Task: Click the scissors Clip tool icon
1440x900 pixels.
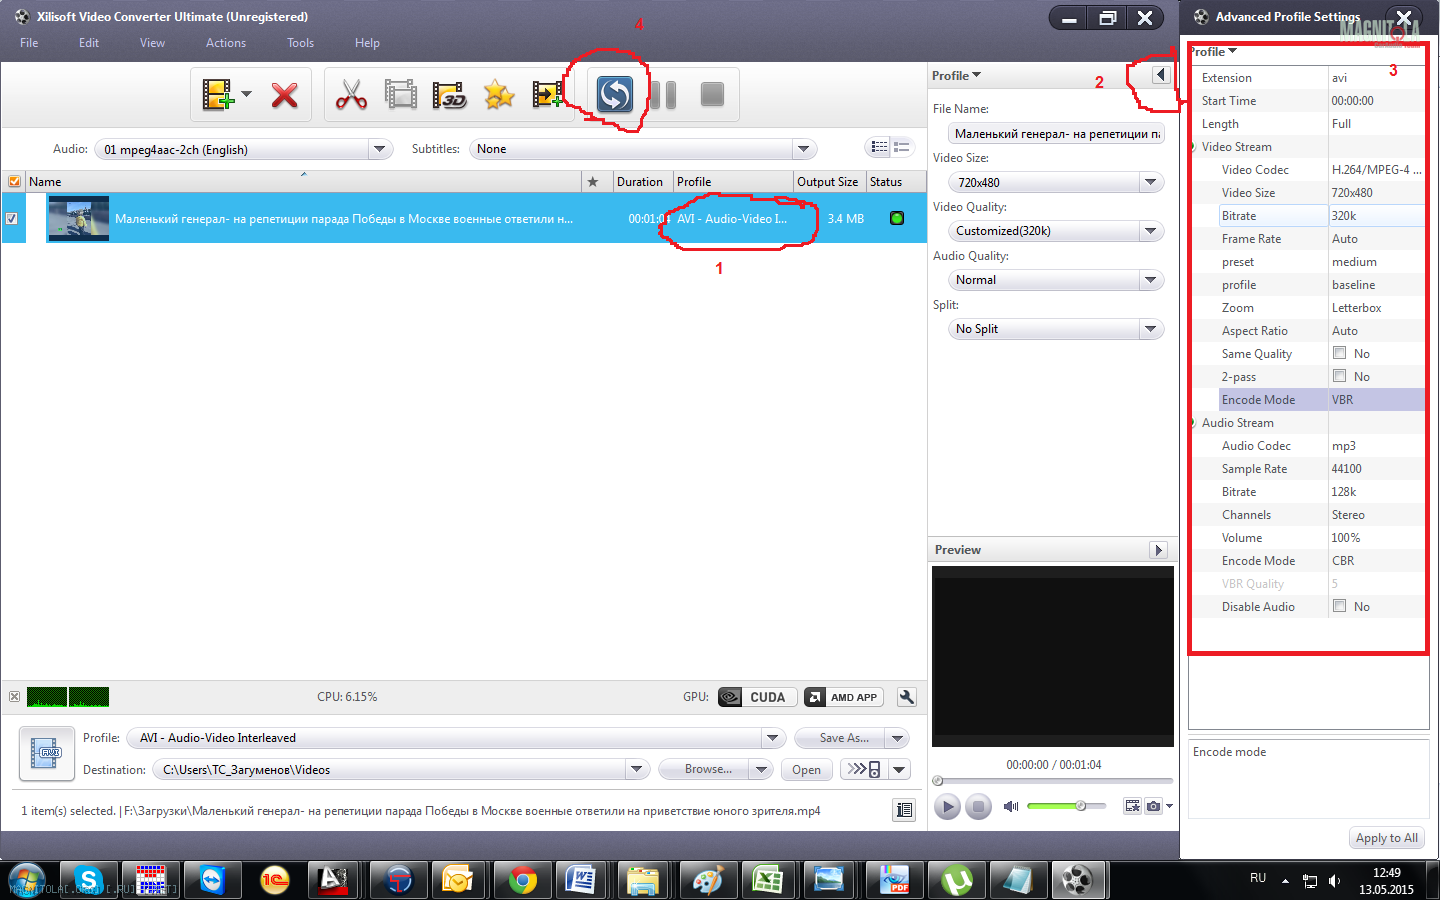Action: (x=351, y=95)
